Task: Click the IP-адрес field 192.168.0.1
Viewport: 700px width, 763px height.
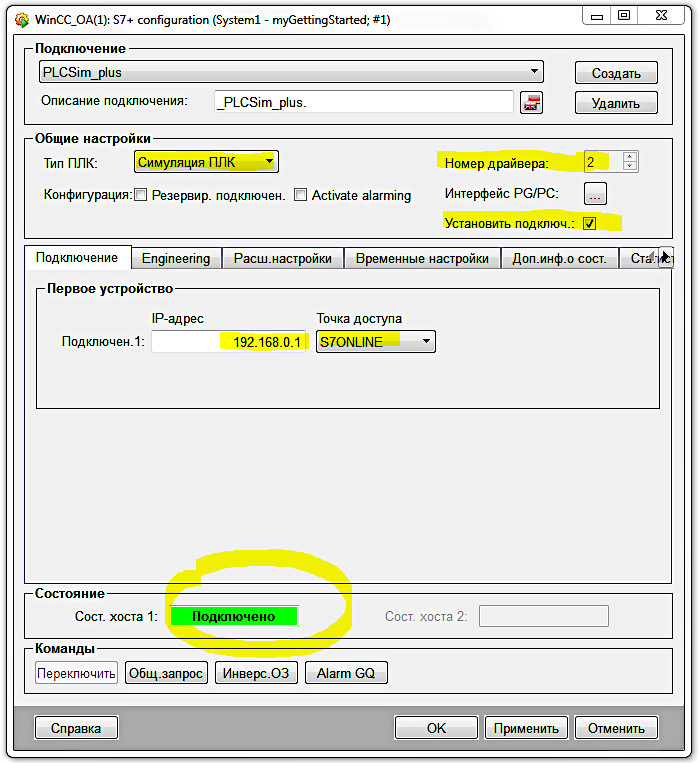Action: [x=228, y=342]
